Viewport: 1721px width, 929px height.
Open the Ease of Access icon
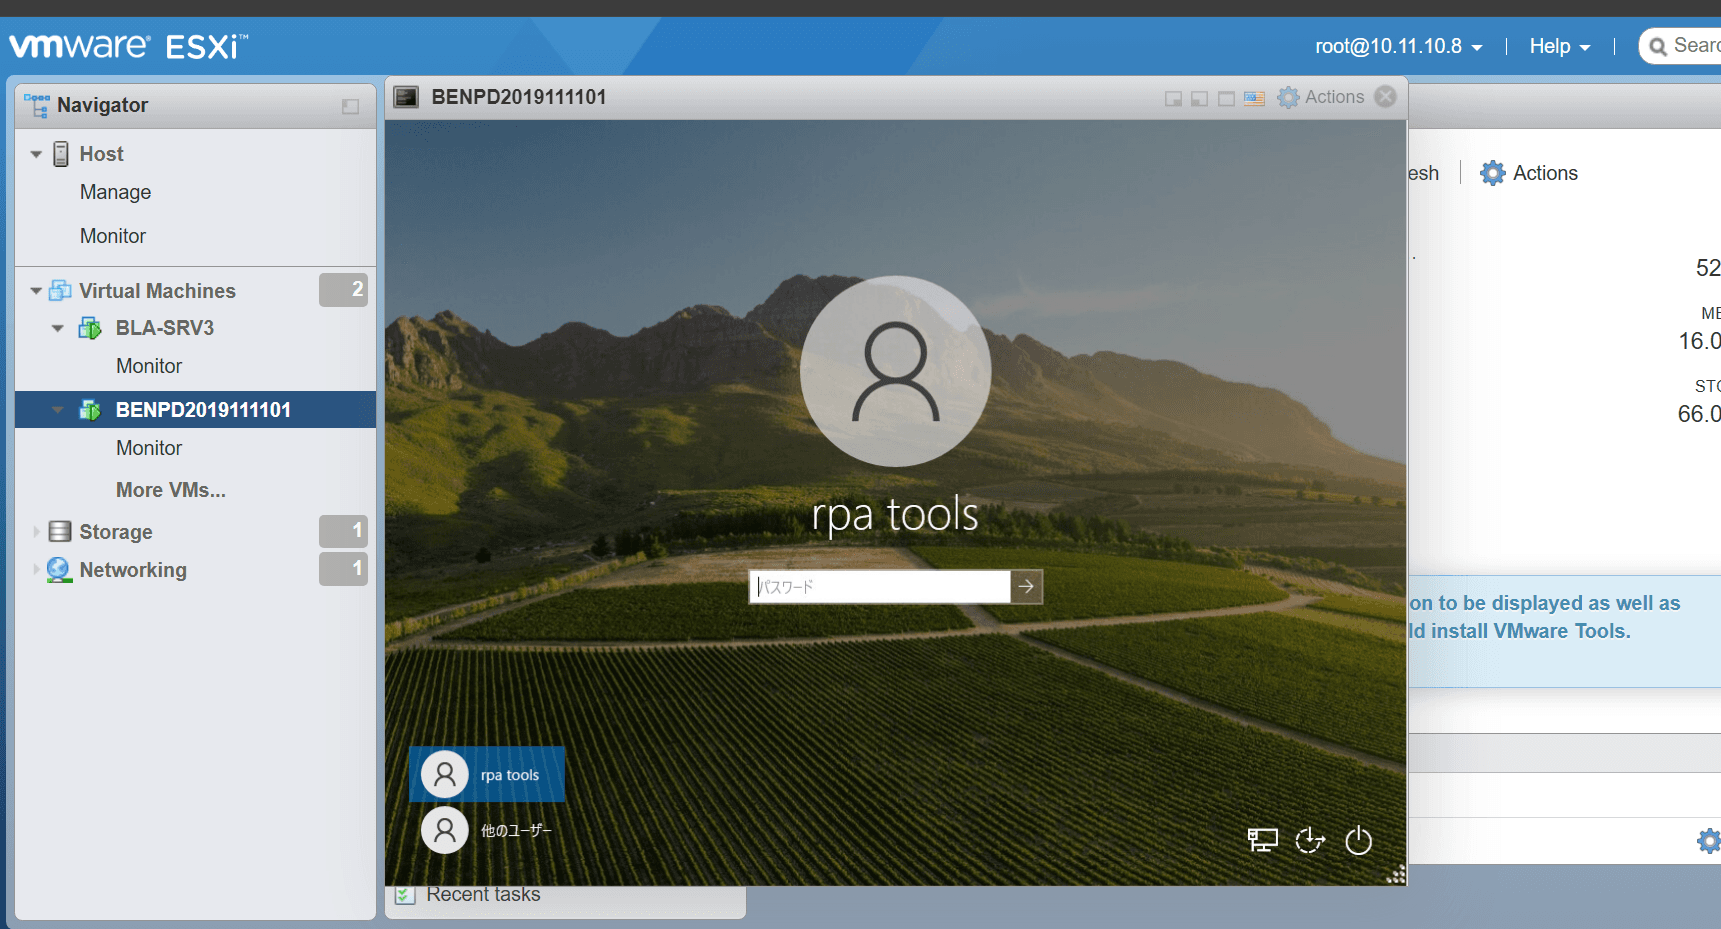[1309, 841]
